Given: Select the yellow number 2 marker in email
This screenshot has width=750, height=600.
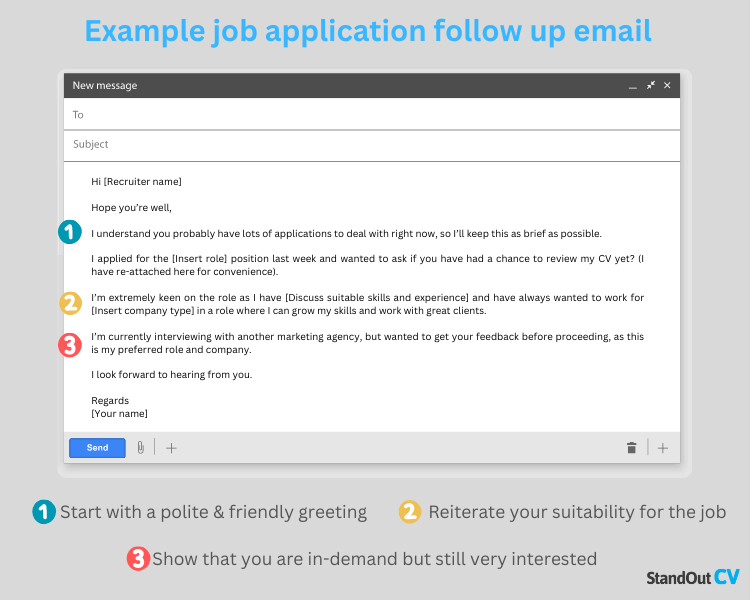Looking at the screenshot, I should pos(70,304).
